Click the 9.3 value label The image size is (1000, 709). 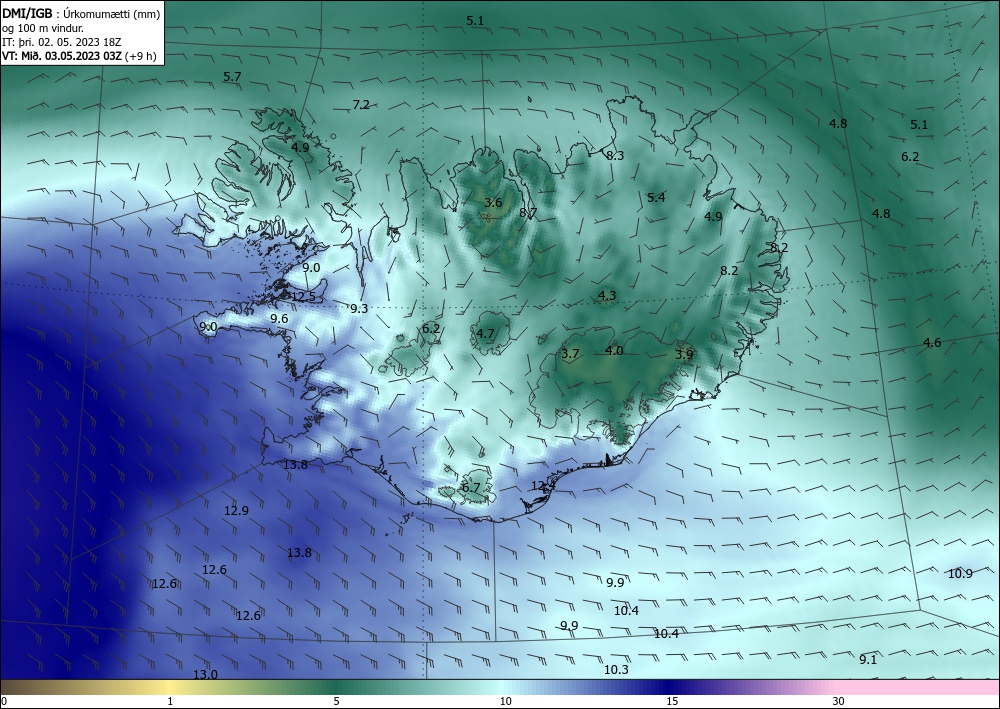[x=359, y=309]
